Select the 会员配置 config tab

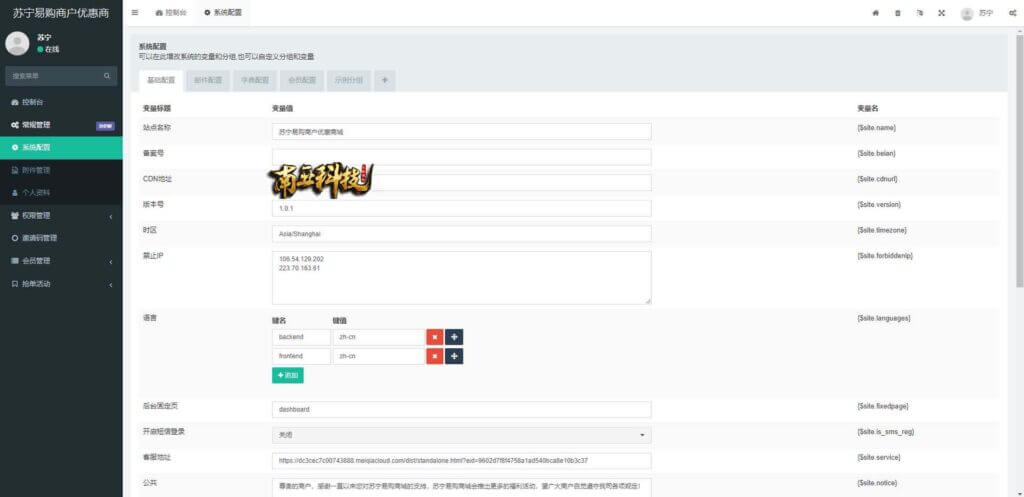pos(302,80)
